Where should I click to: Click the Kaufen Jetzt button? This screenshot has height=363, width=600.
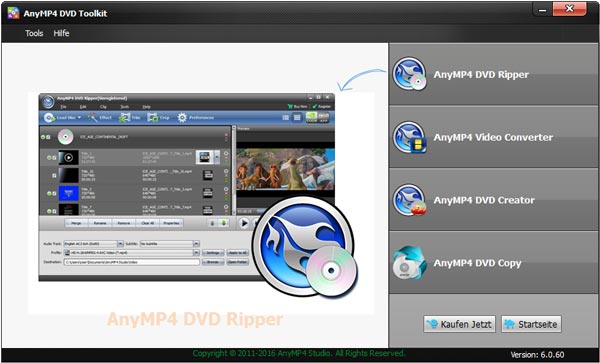point(459,324)
